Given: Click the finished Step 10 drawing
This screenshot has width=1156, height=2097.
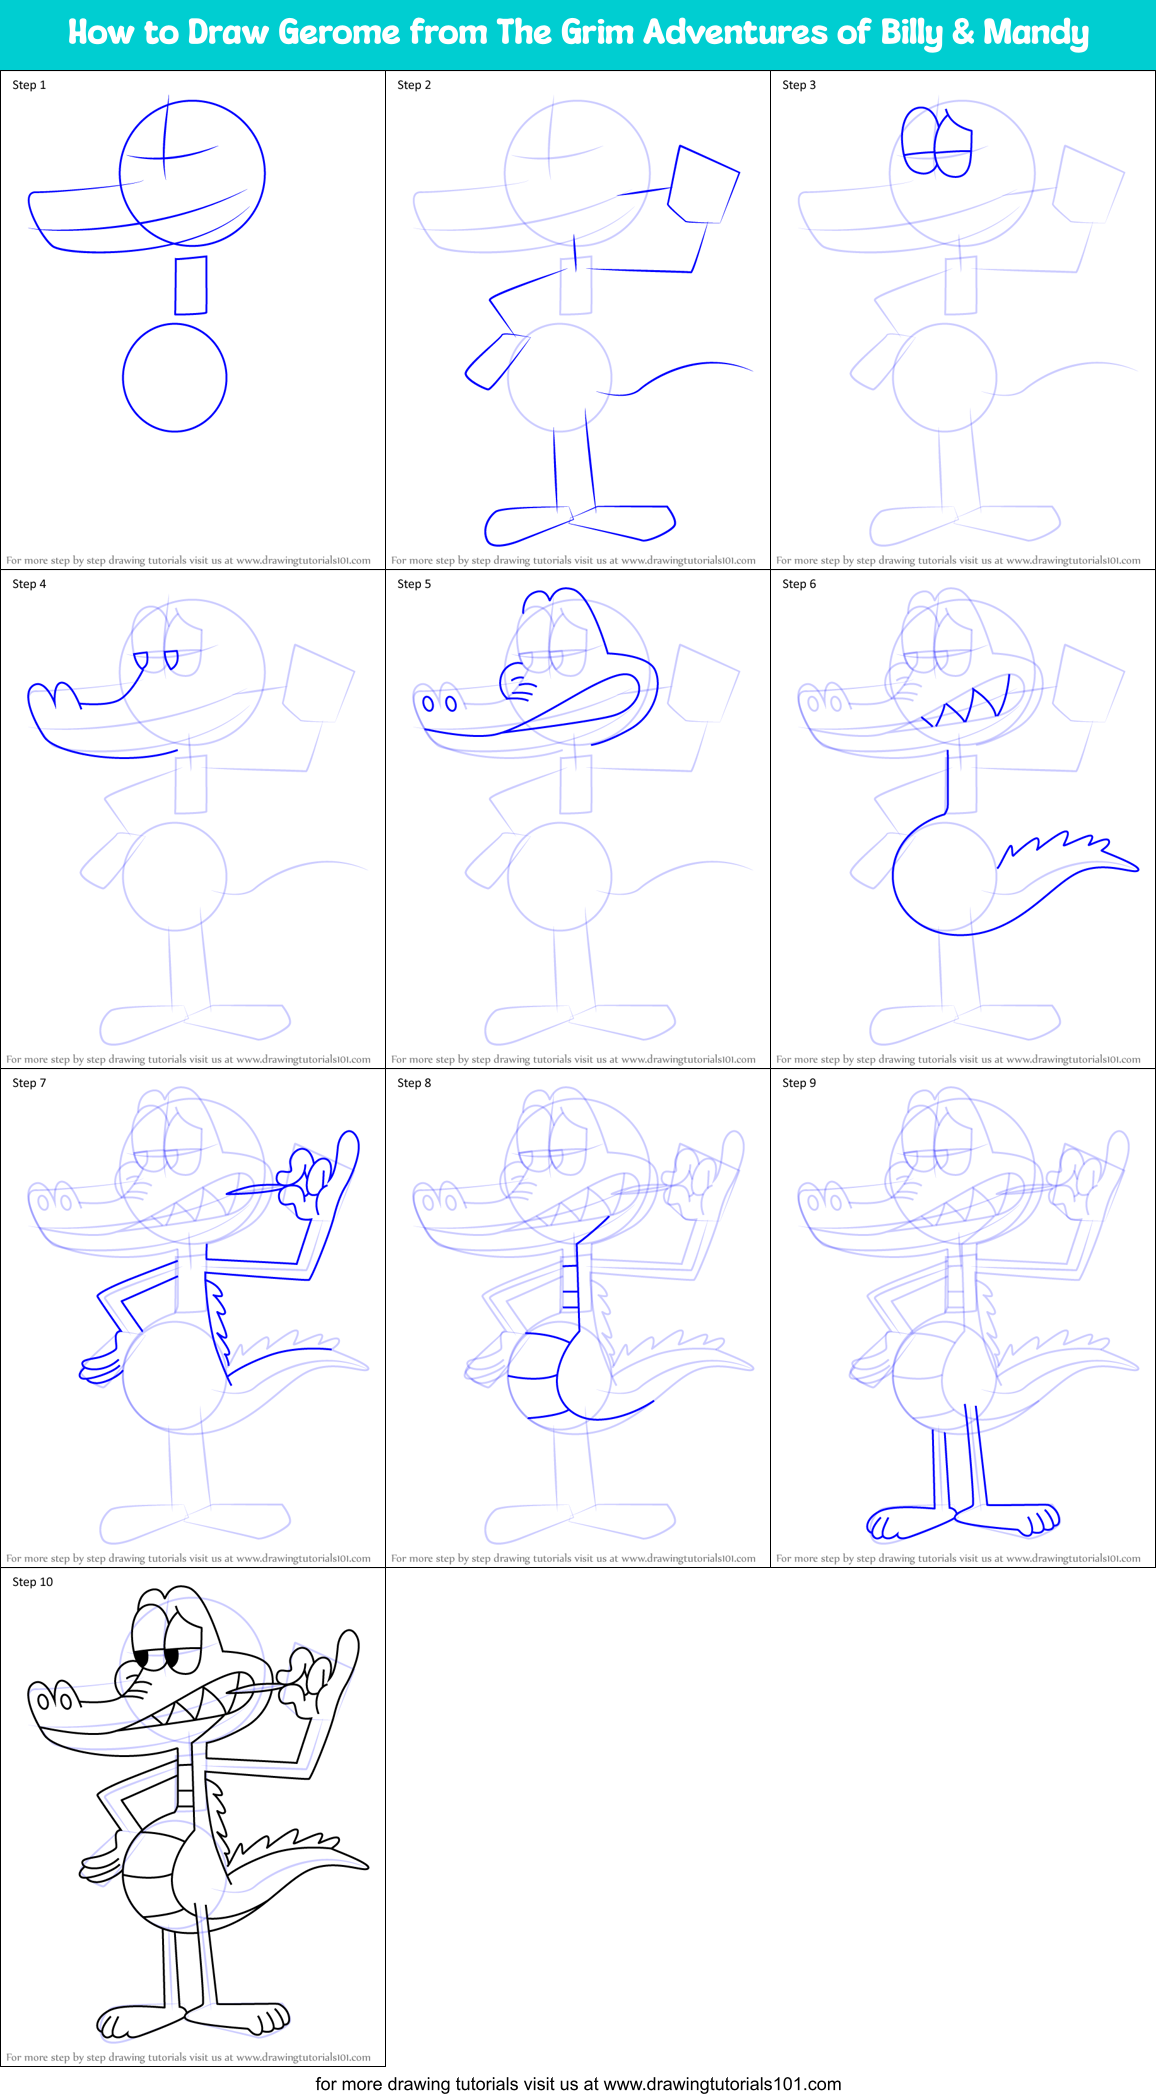Looking at the screenshot, I should point(193,1817).
